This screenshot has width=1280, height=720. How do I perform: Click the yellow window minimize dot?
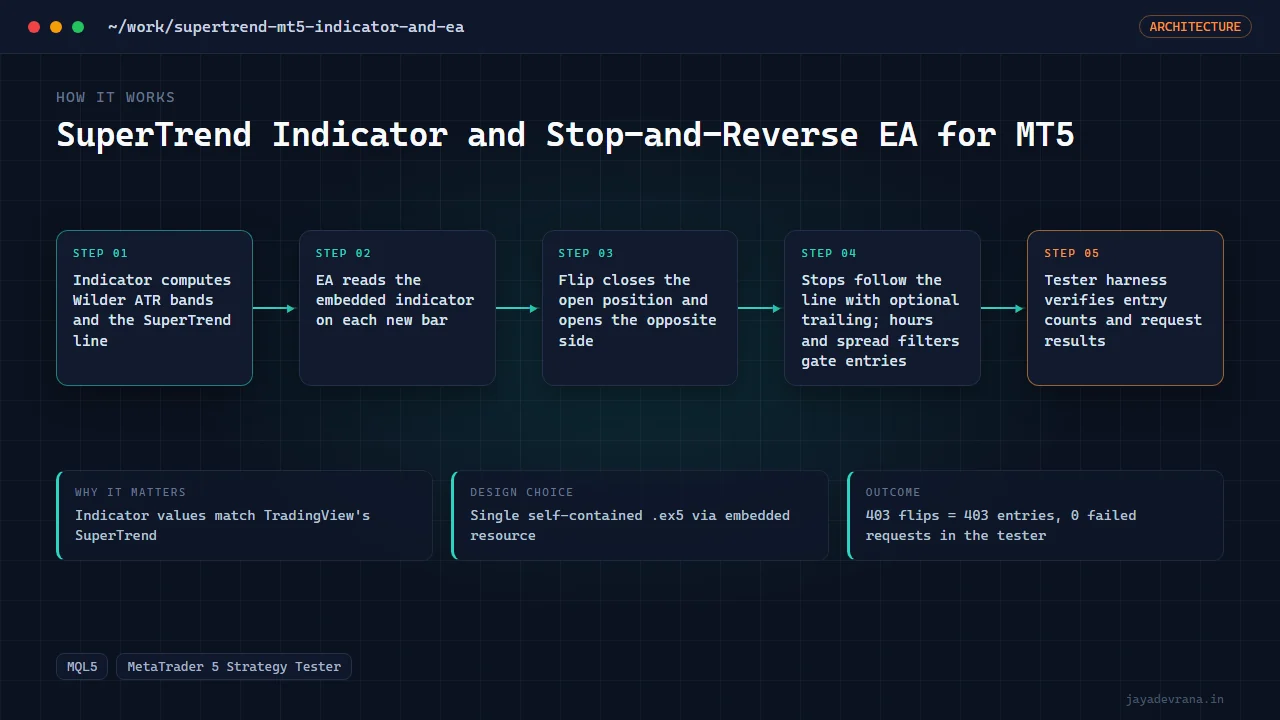tap(56, 27)
